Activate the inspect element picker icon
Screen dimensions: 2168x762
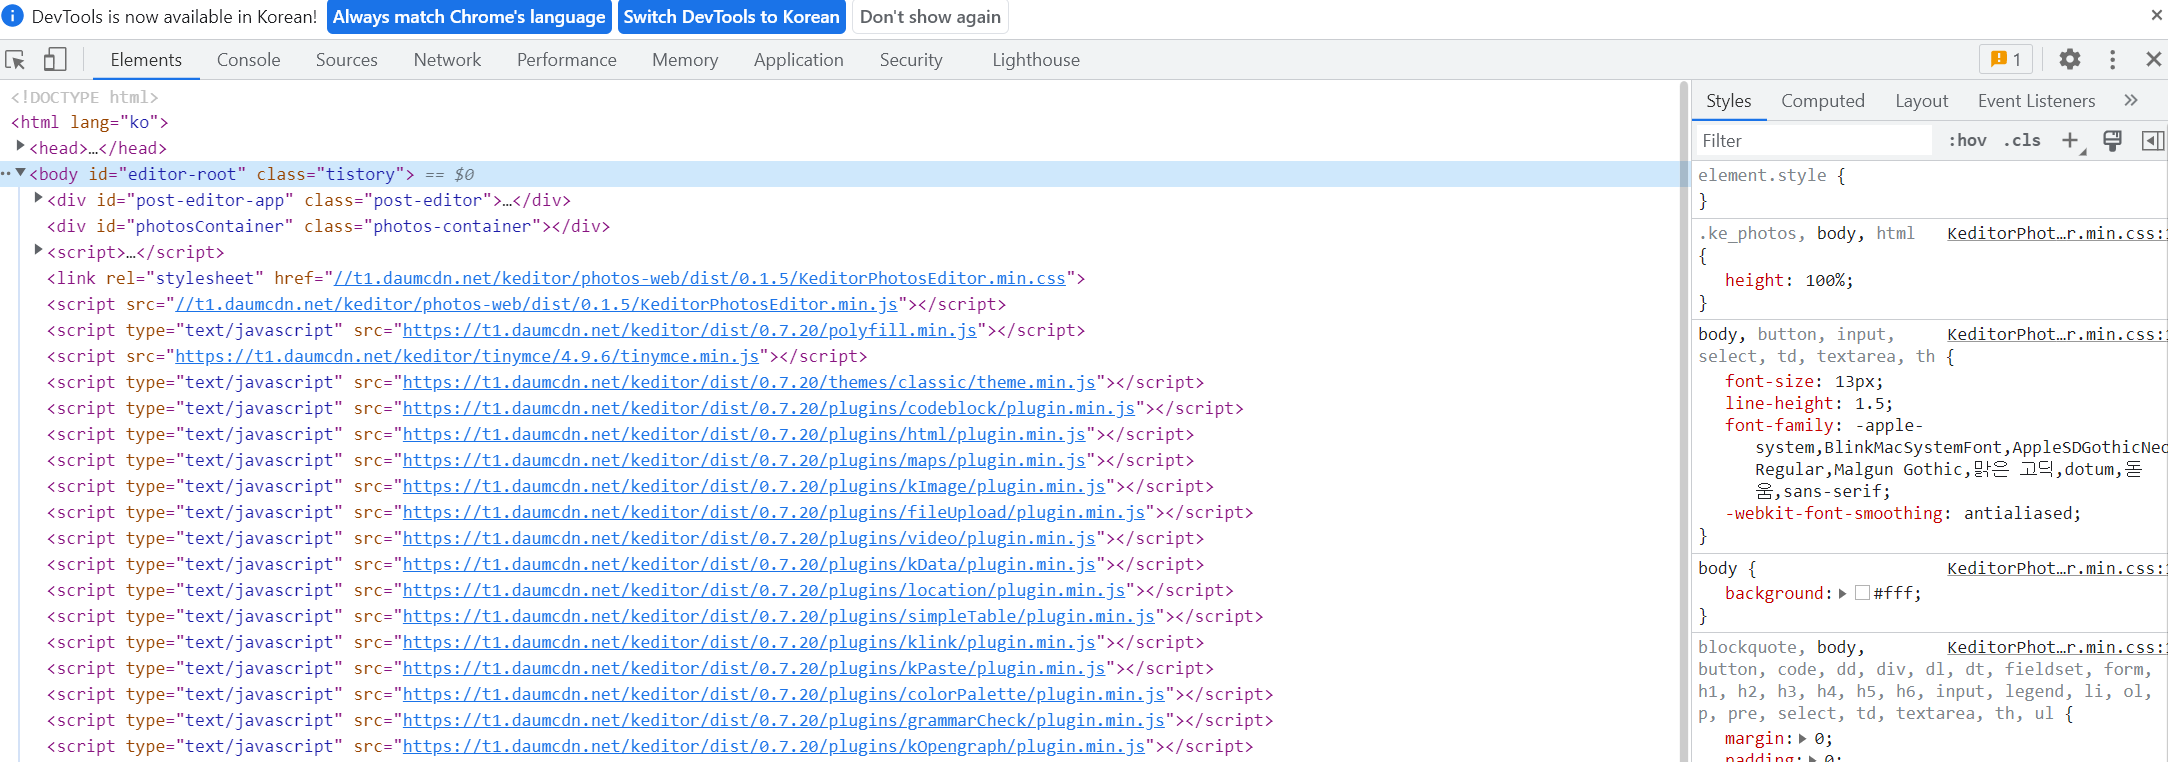click(x=16, y=60)
